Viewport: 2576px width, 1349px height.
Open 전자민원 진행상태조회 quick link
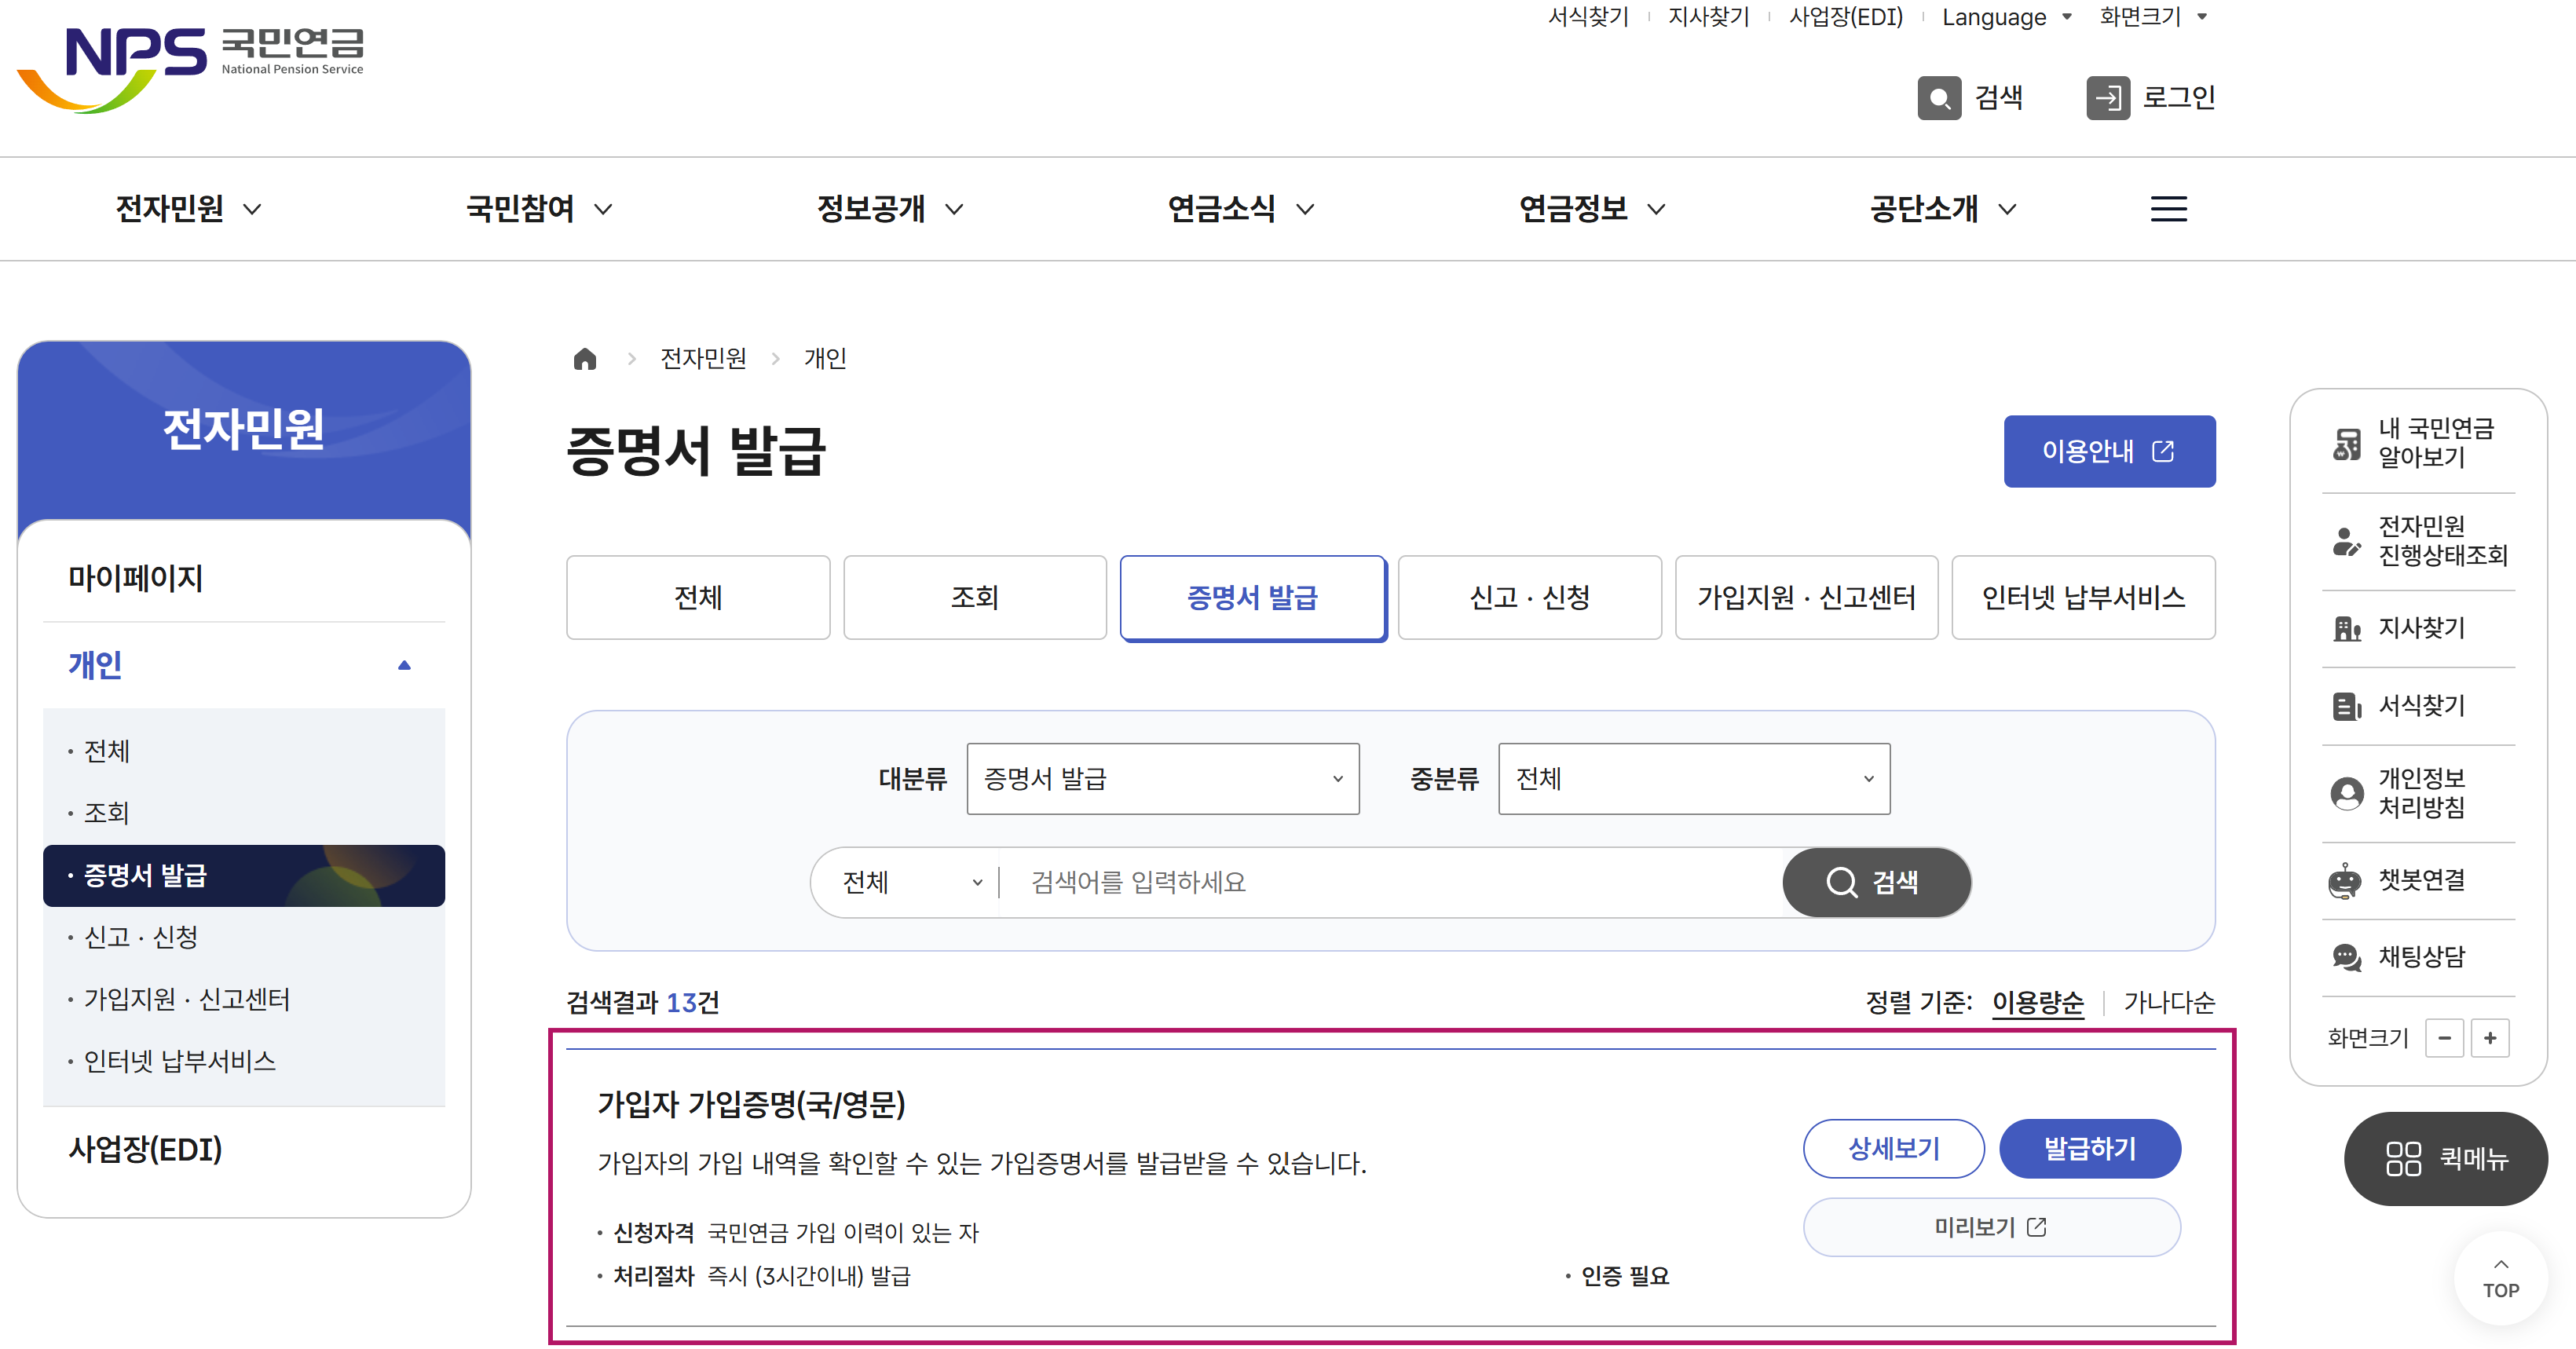pos(2417,540)
